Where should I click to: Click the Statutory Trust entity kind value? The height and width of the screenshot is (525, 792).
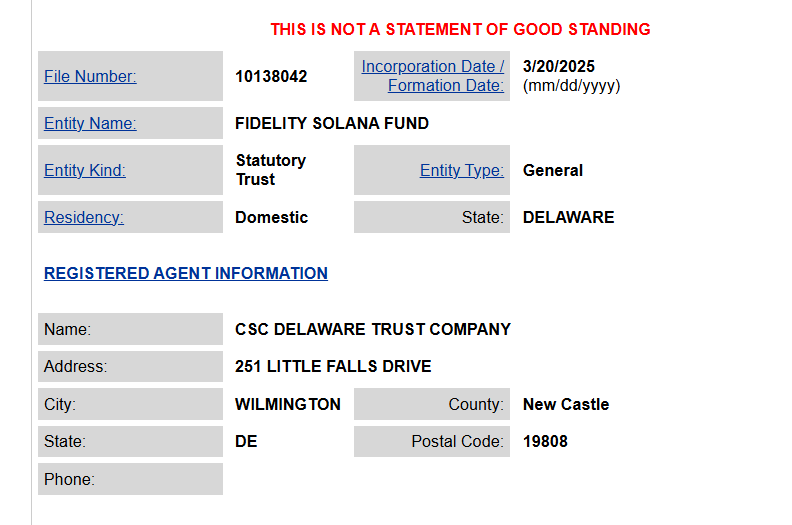click(x=270, y=170)
